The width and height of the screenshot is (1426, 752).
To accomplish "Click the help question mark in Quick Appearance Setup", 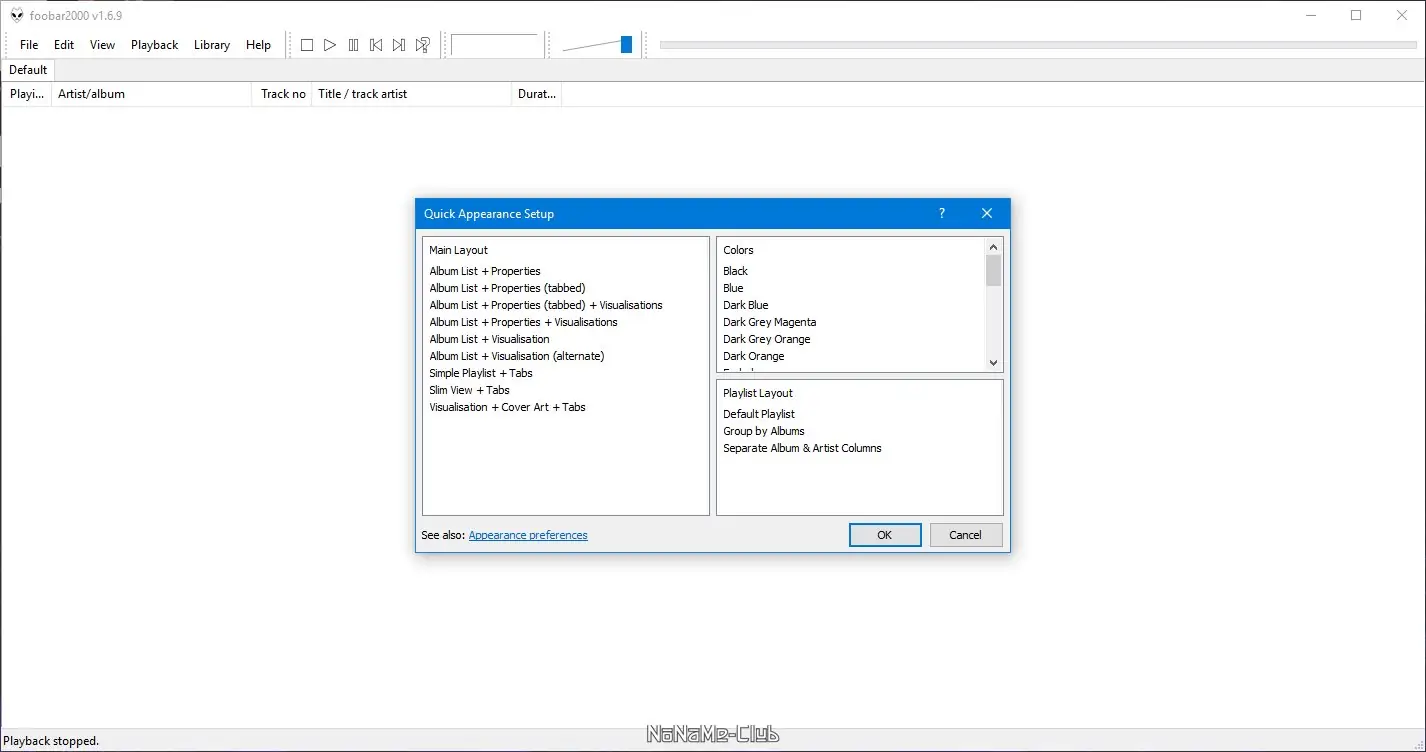I will click(941, 213).
